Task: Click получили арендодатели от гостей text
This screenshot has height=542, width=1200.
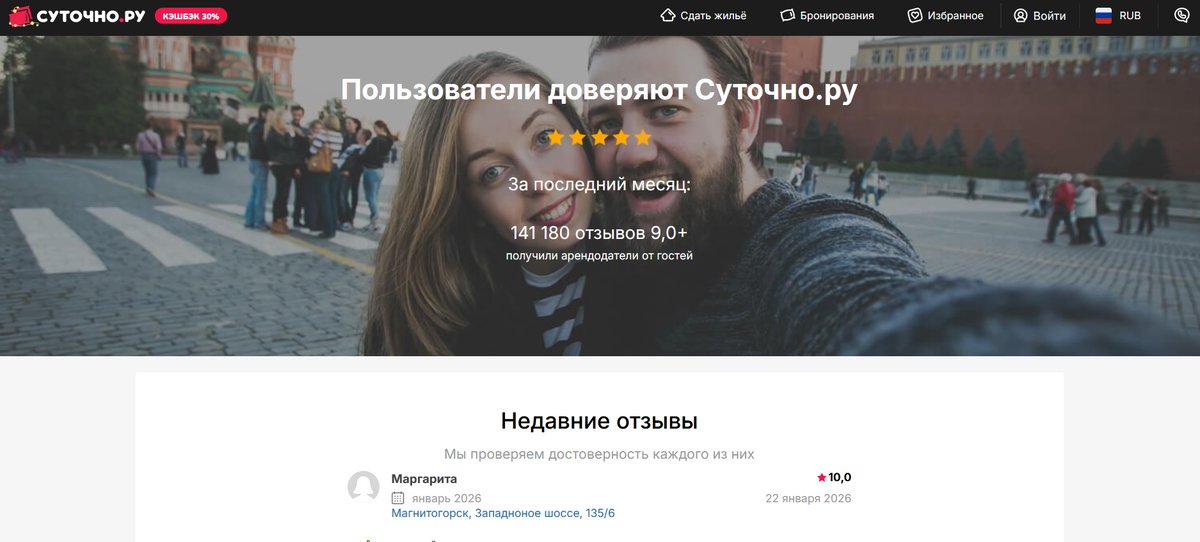Action: (599, 256)
